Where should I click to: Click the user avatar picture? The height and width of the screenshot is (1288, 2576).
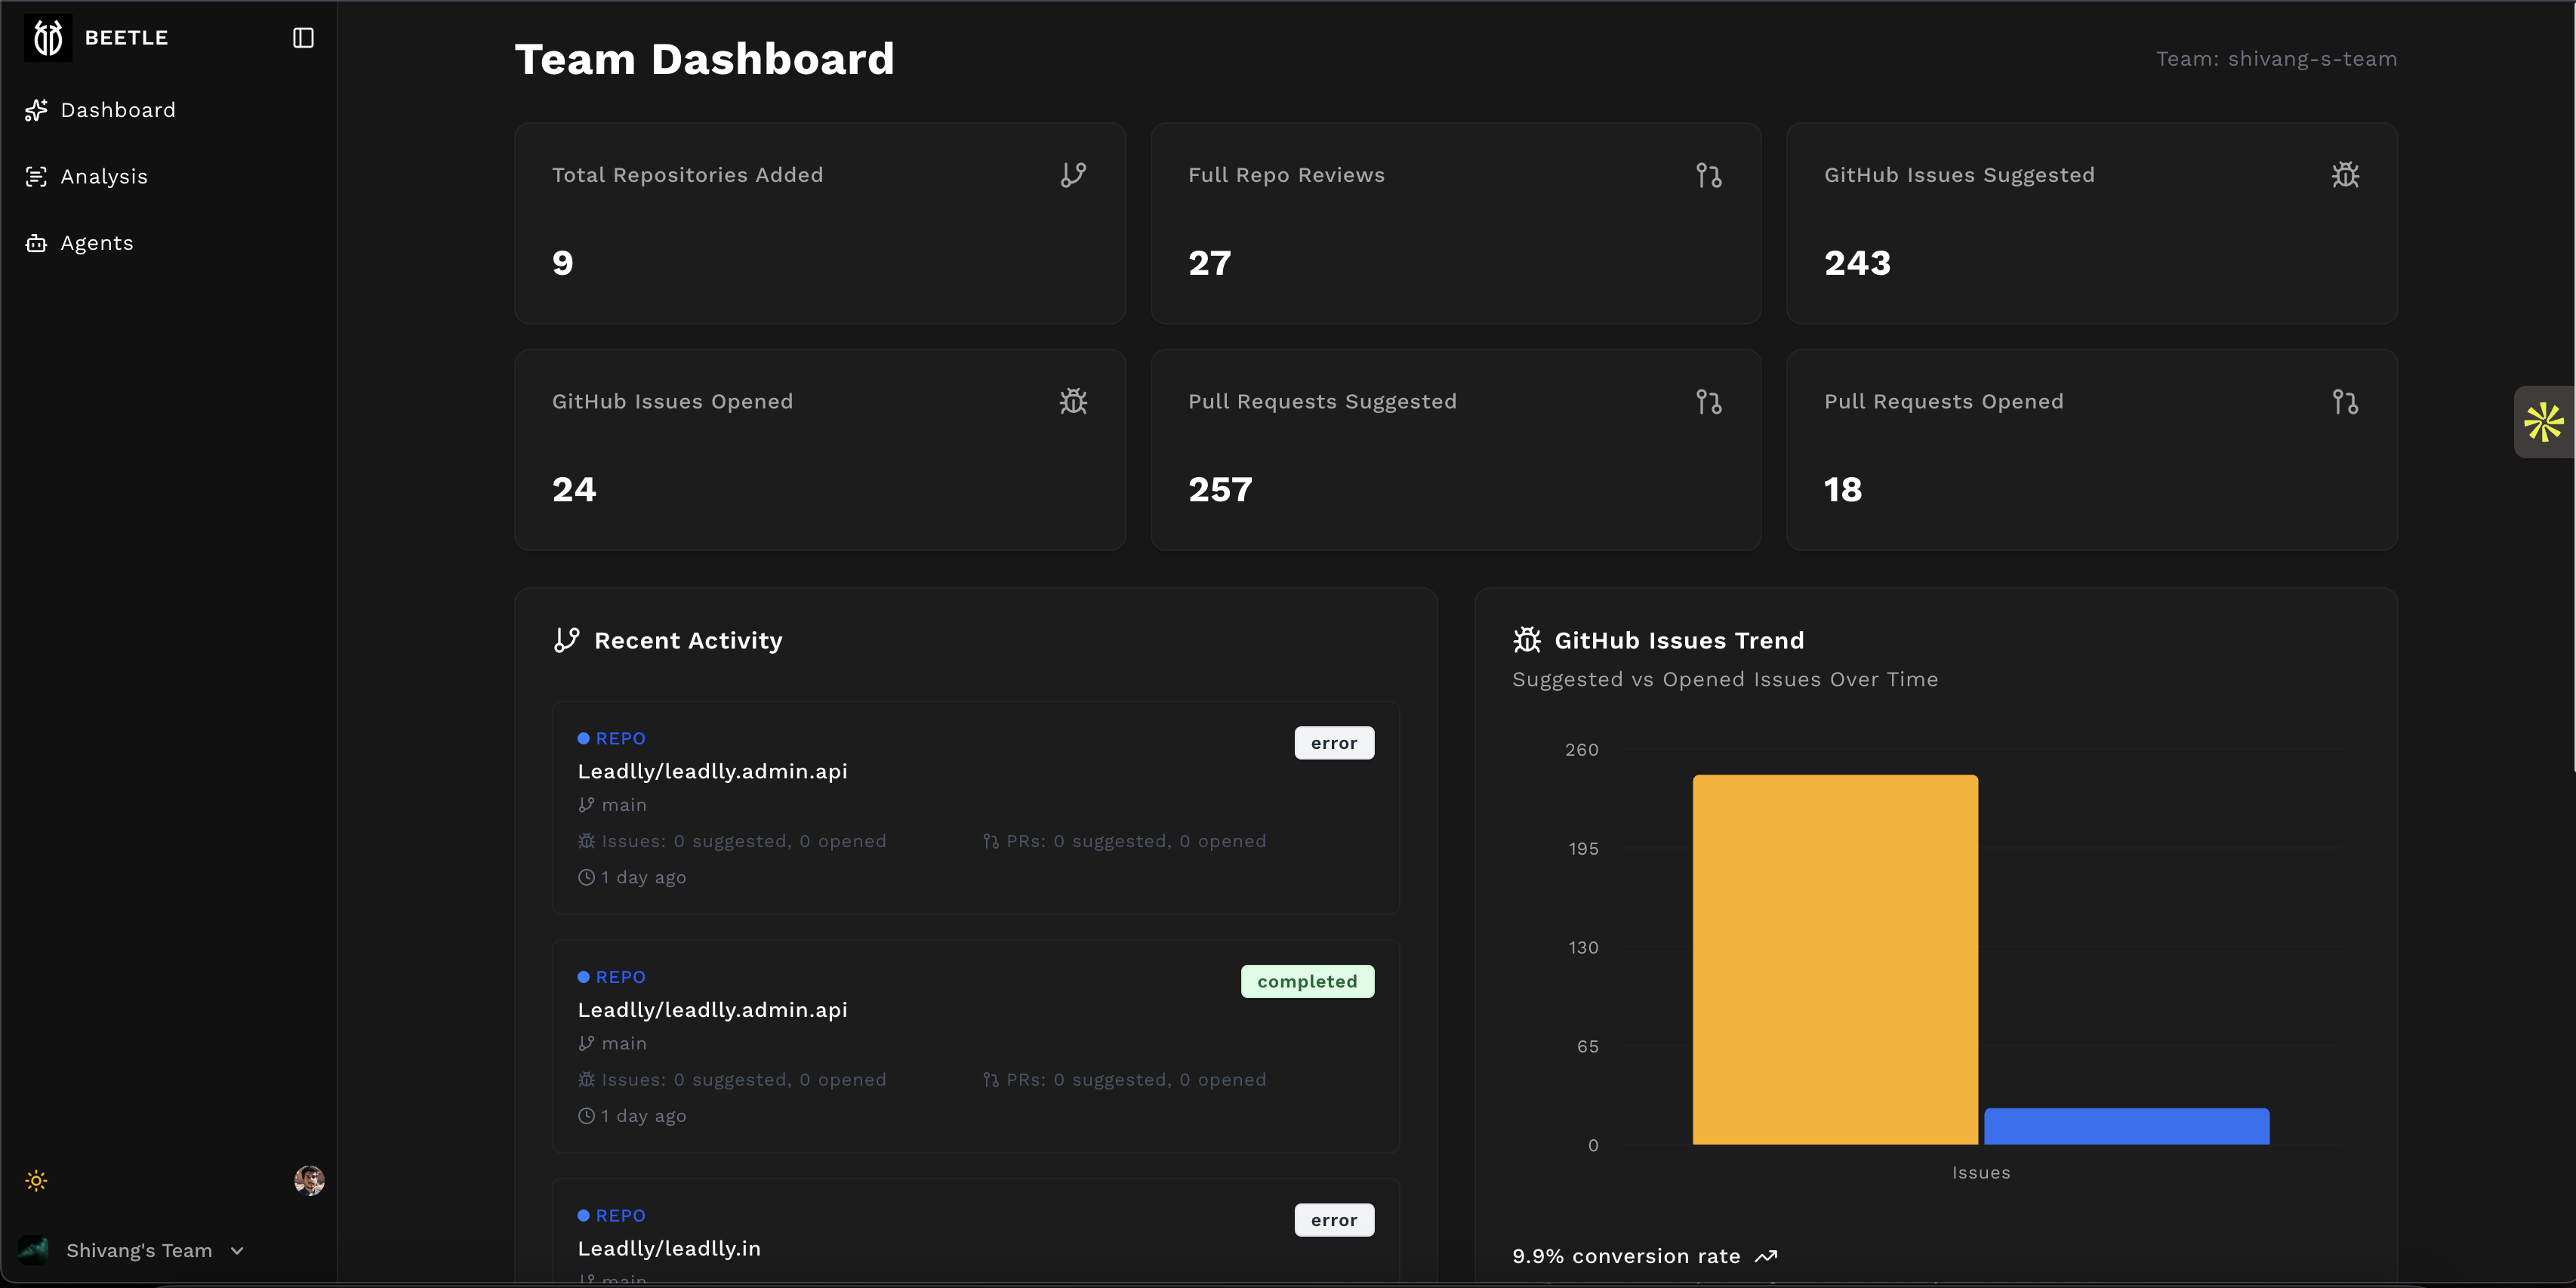[x=309, y=1181]
